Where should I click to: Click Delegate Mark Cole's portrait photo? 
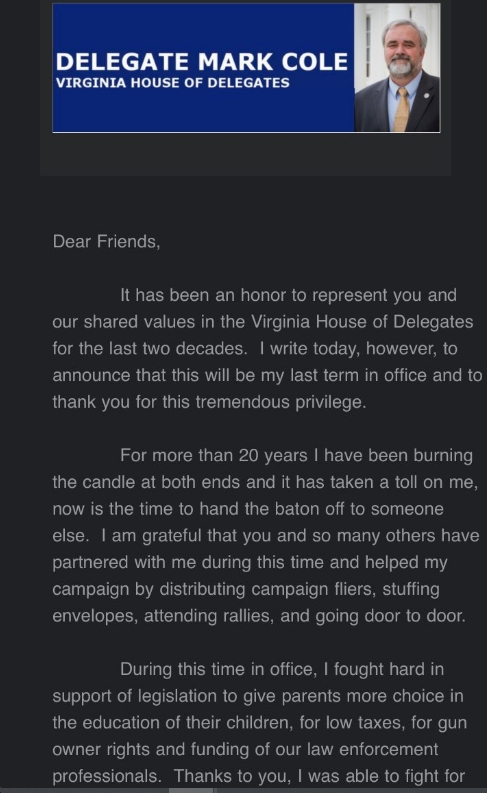[x=397, y=68]
